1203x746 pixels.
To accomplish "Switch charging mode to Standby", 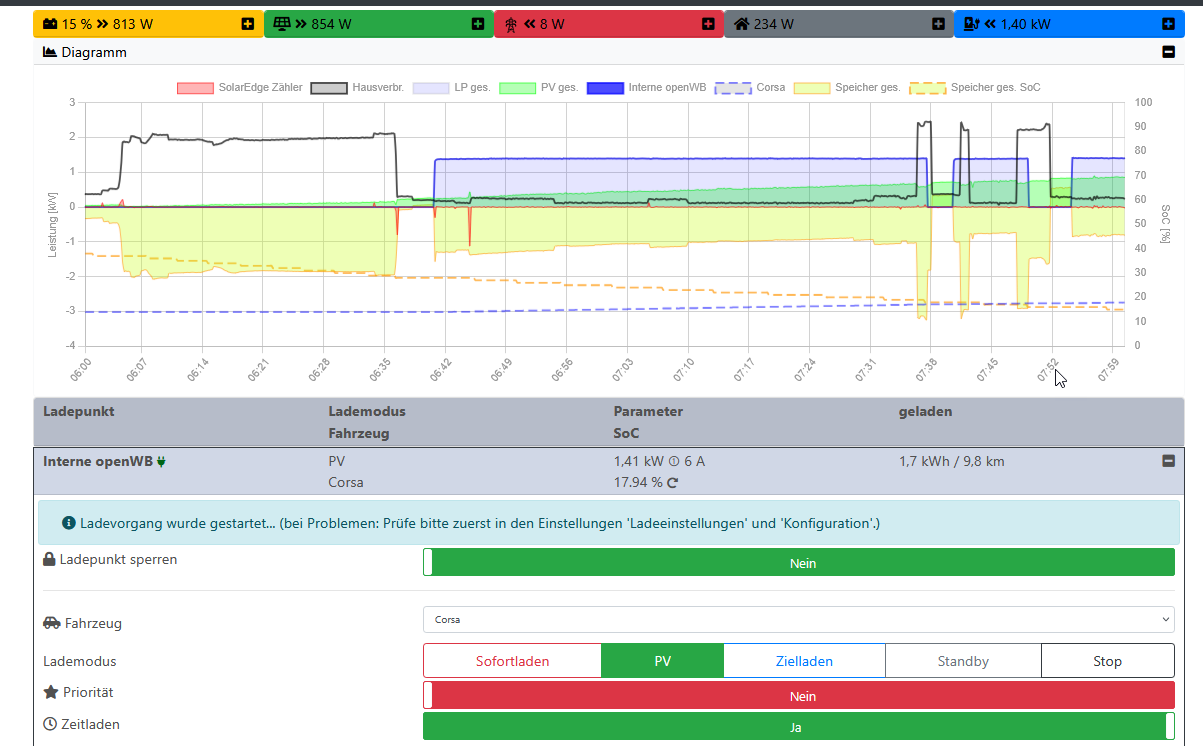I will [x=963, y=661].
